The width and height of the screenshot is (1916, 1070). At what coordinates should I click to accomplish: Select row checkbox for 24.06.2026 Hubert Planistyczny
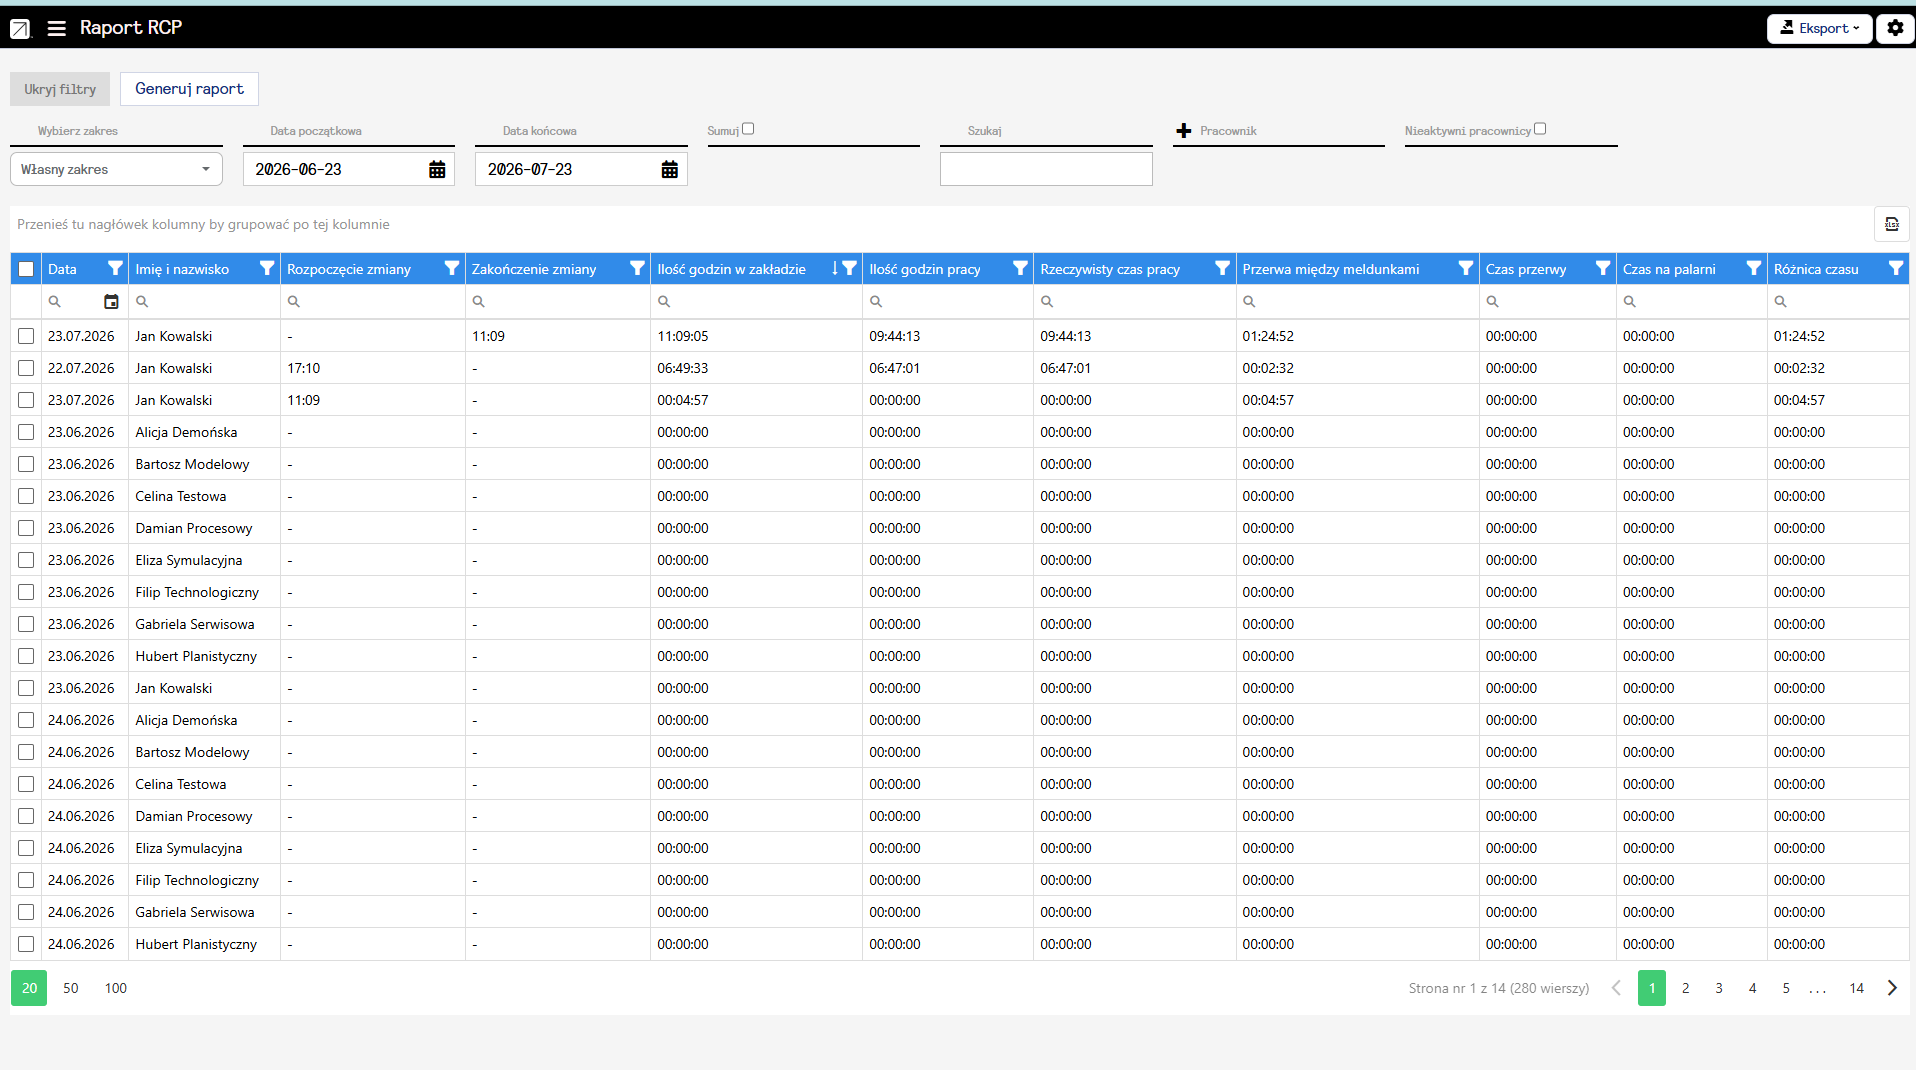[x=26, y=944]
